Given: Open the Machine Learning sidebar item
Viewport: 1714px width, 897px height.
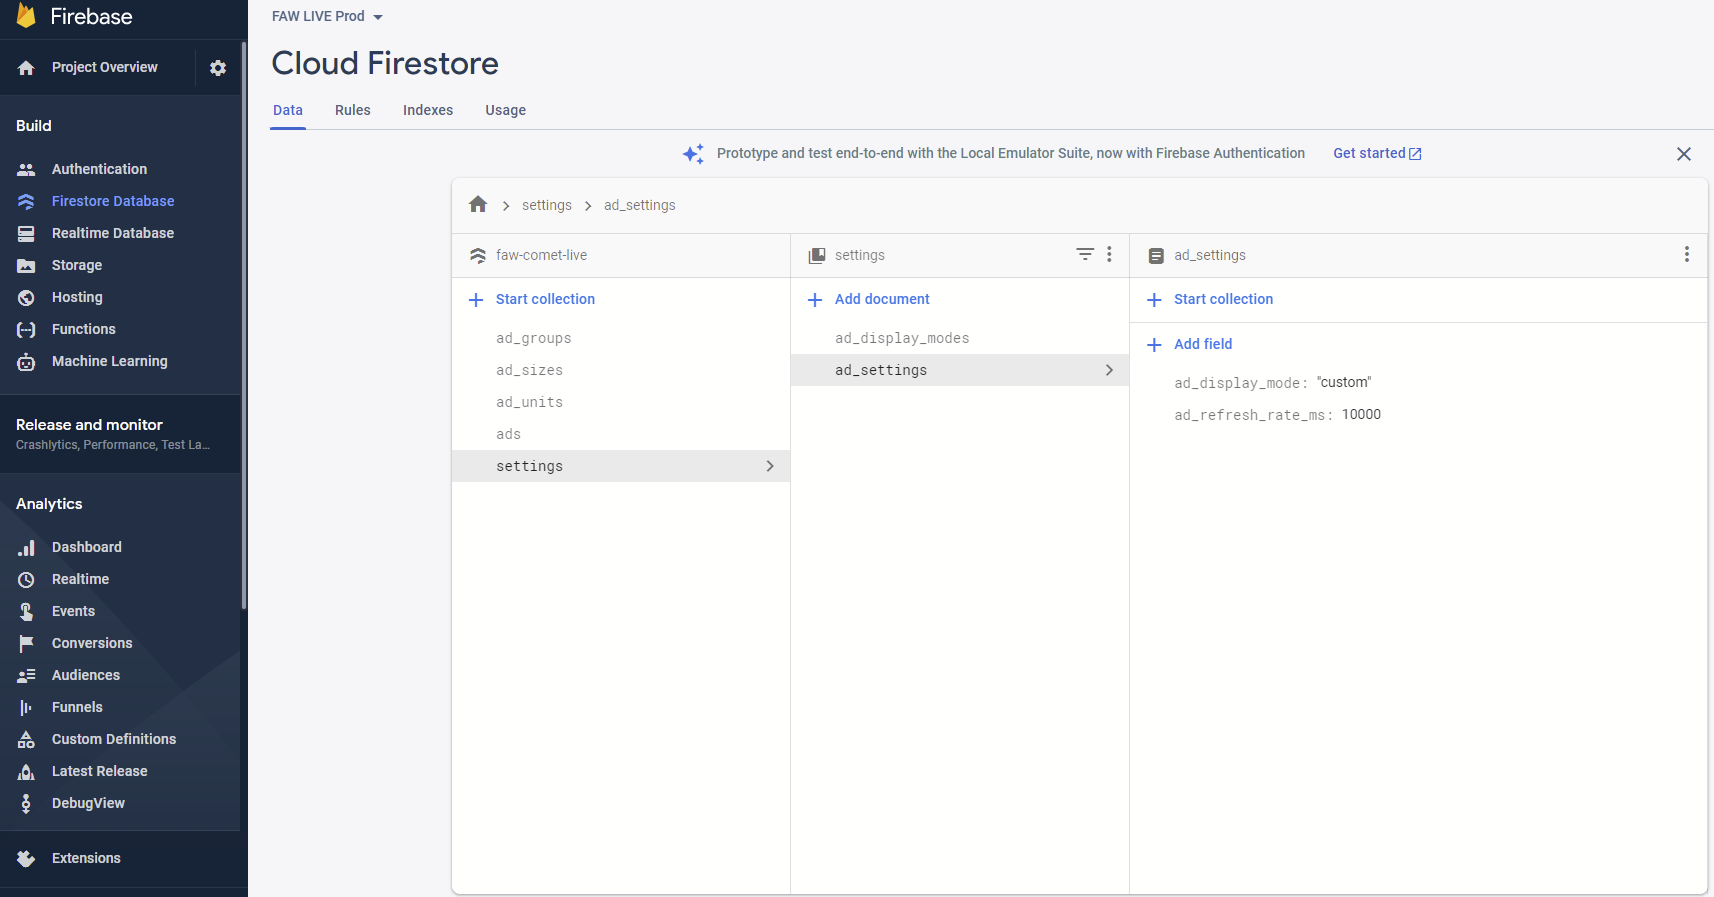Looking at the screenshot, I should tap(109, 361).
